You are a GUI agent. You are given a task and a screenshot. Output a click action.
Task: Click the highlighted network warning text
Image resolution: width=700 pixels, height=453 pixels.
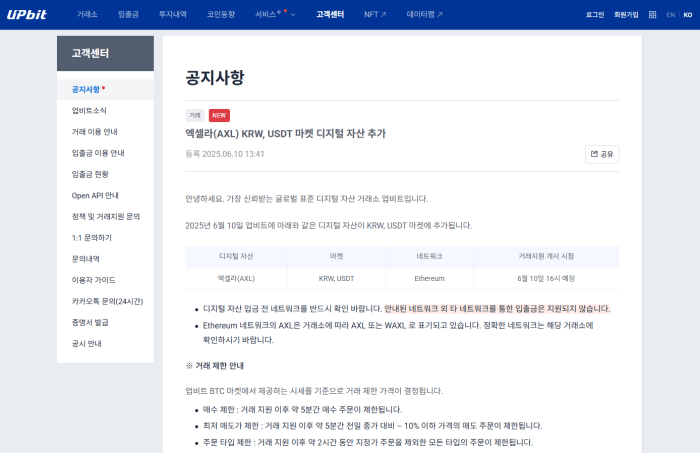click(497, 308)
